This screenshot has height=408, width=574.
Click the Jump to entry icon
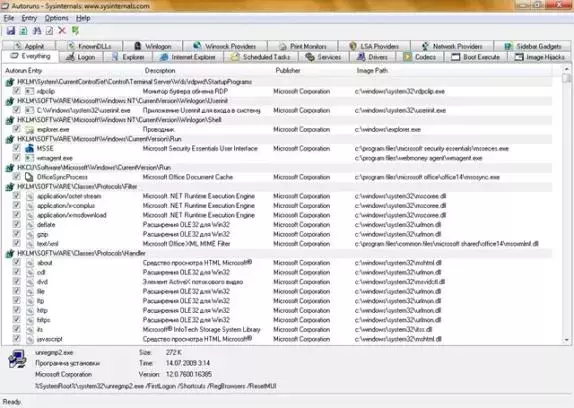pos(75,31)
